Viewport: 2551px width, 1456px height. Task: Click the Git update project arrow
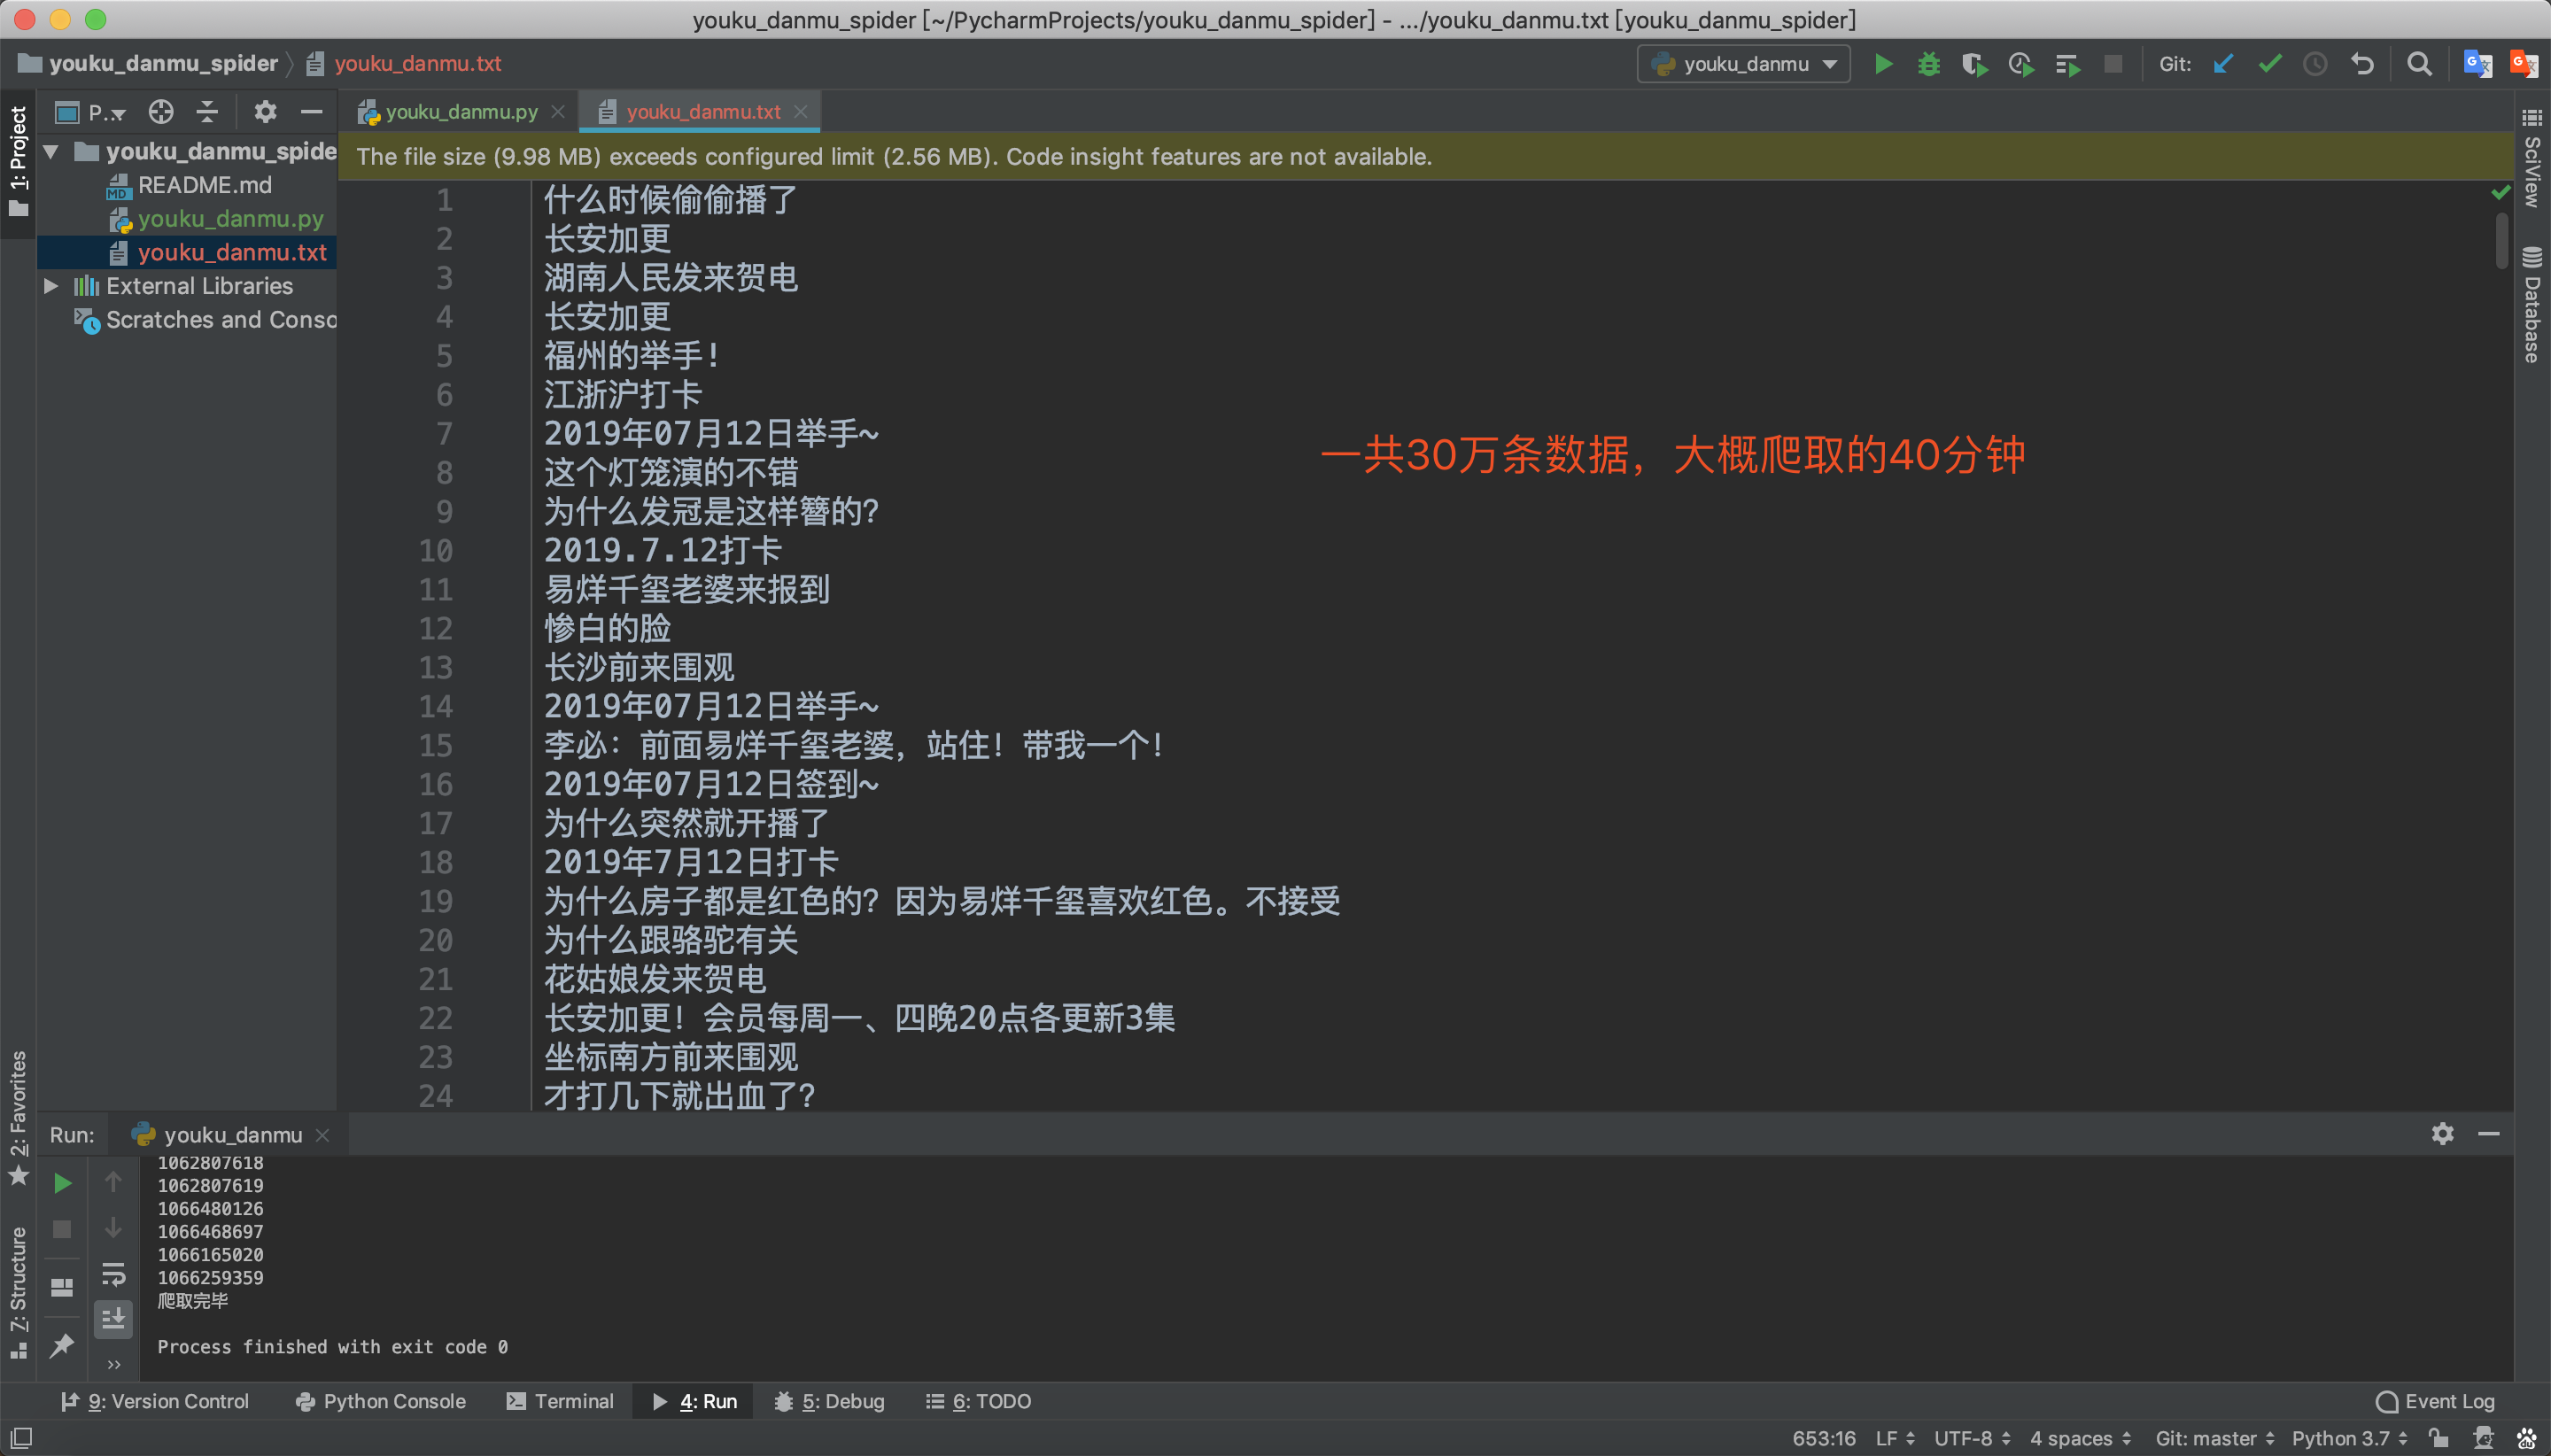[x=2223, y=64]
